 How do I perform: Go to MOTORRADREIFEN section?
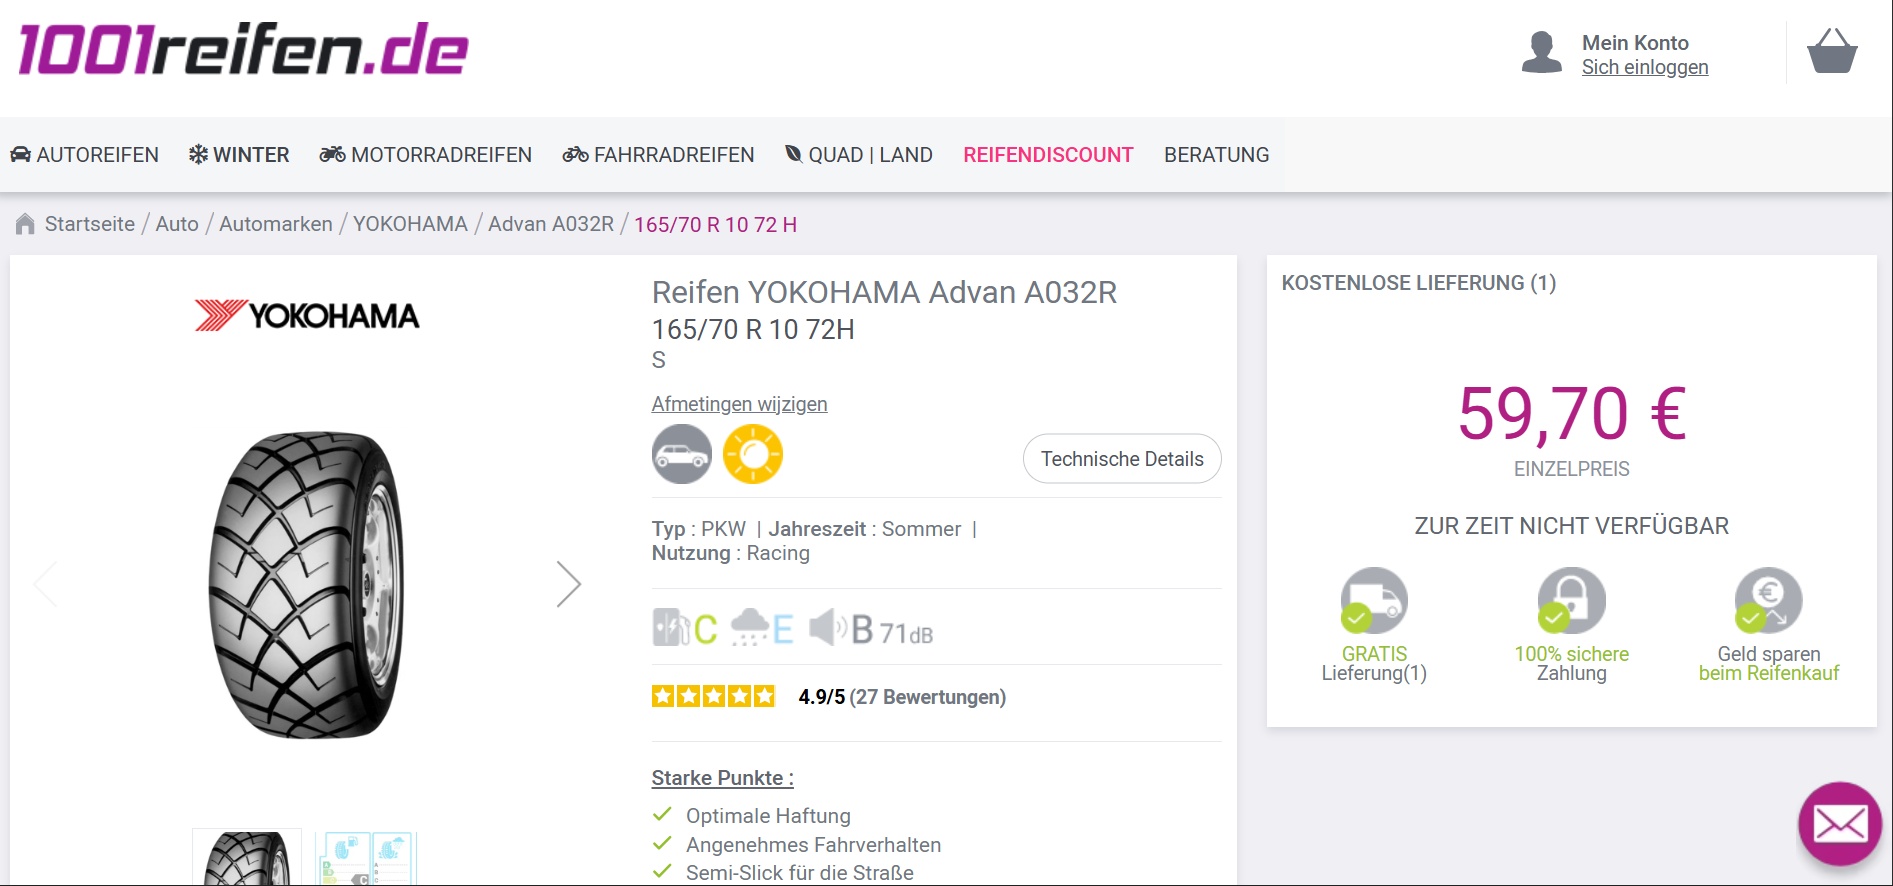(x=425, y=155)
